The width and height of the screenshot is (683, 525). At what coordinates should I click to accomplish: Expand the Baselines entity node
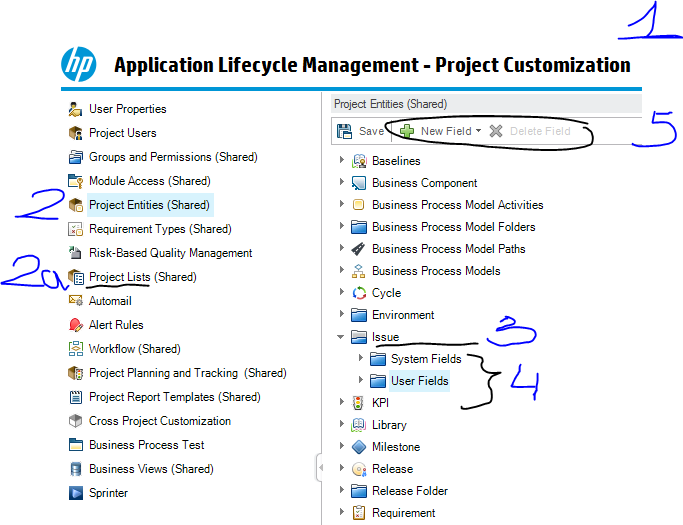pos(341,161)
